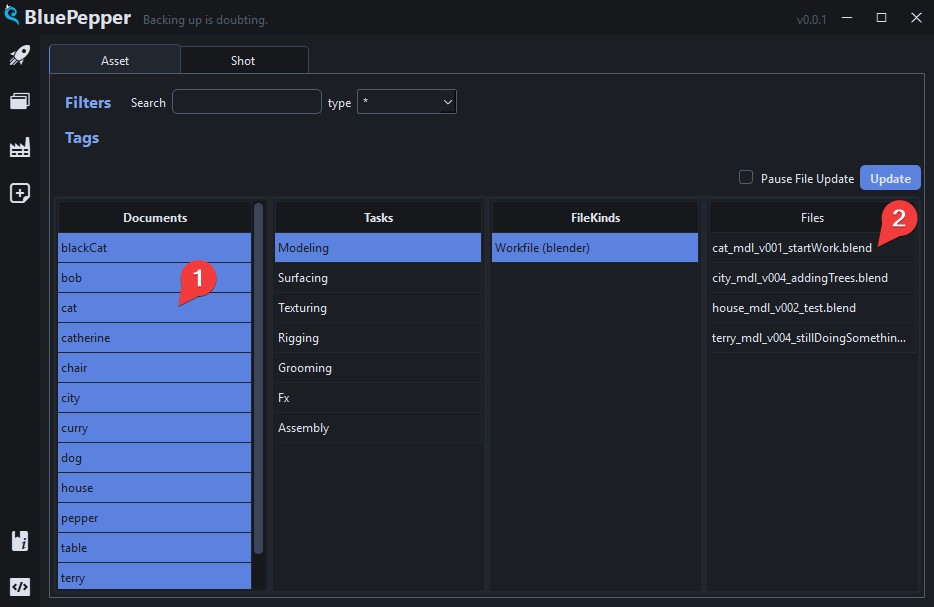Open the info file sidebar icon
This screenshot has width=934, height=607.
20,541
